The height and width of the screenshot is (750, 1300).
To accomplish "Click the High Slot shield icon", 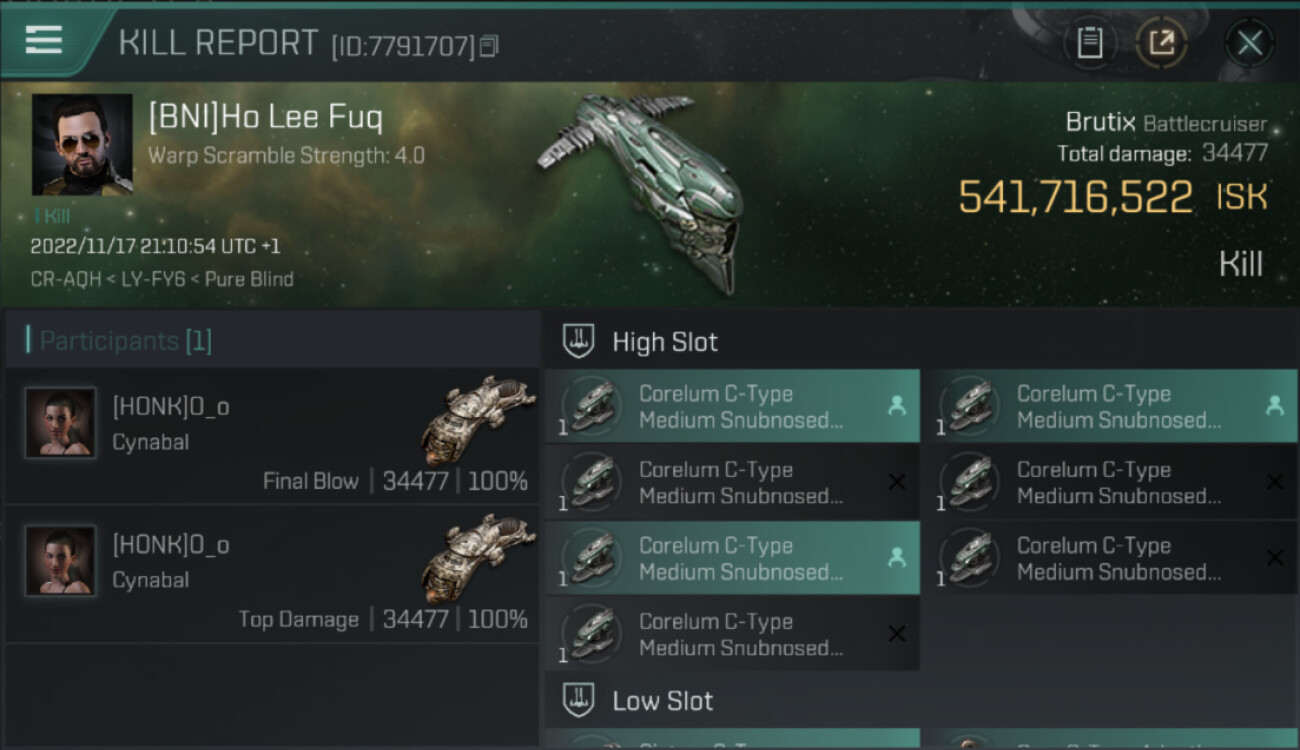I will pyautogui.click(x=579, y=342).
